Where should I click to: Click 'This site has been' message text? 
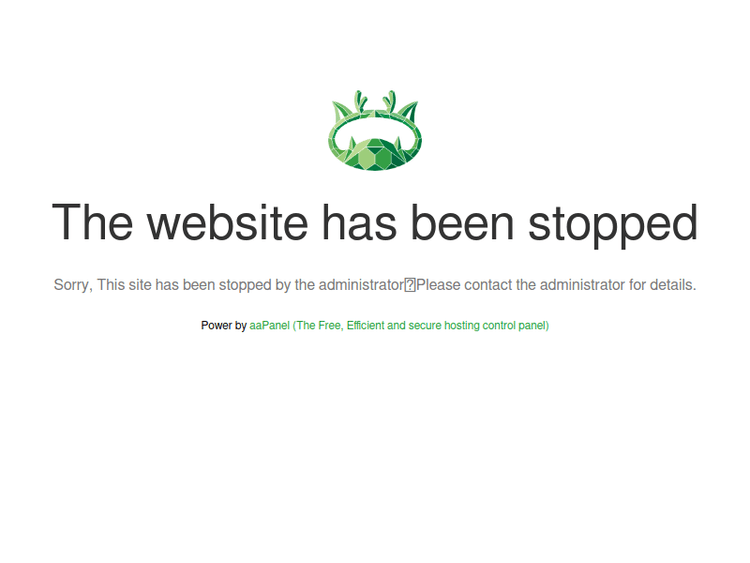(x=156, y=285)
